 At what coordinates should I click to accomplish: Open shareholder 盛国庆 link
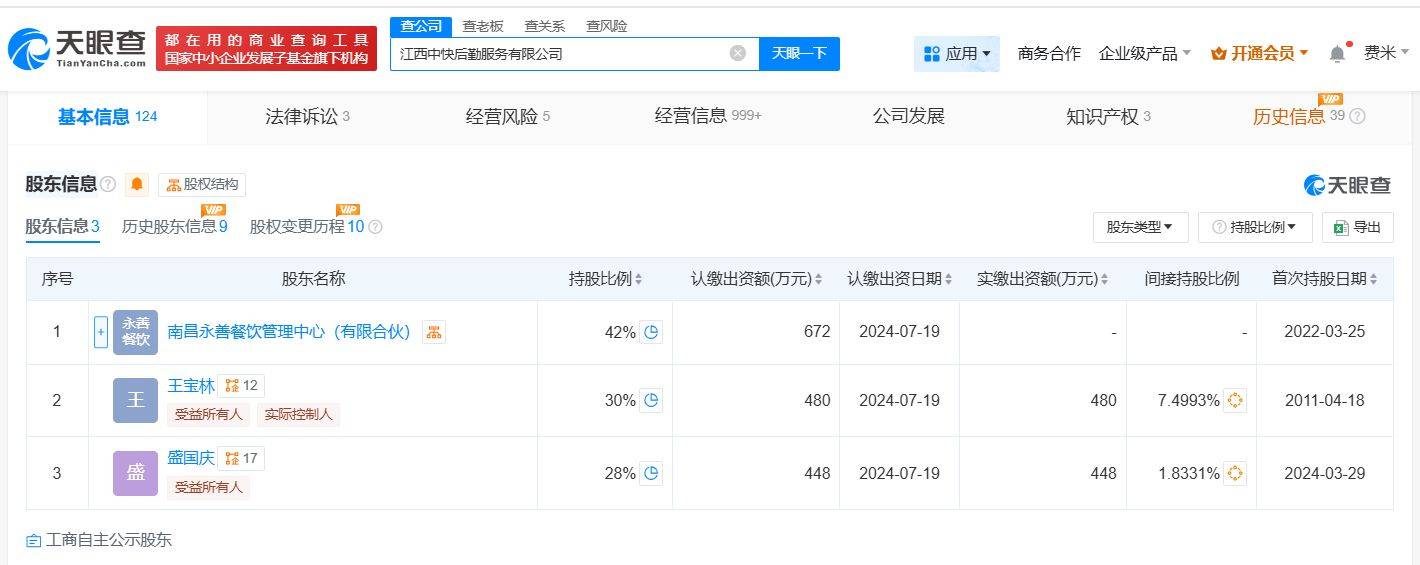(x=191, y=458)
